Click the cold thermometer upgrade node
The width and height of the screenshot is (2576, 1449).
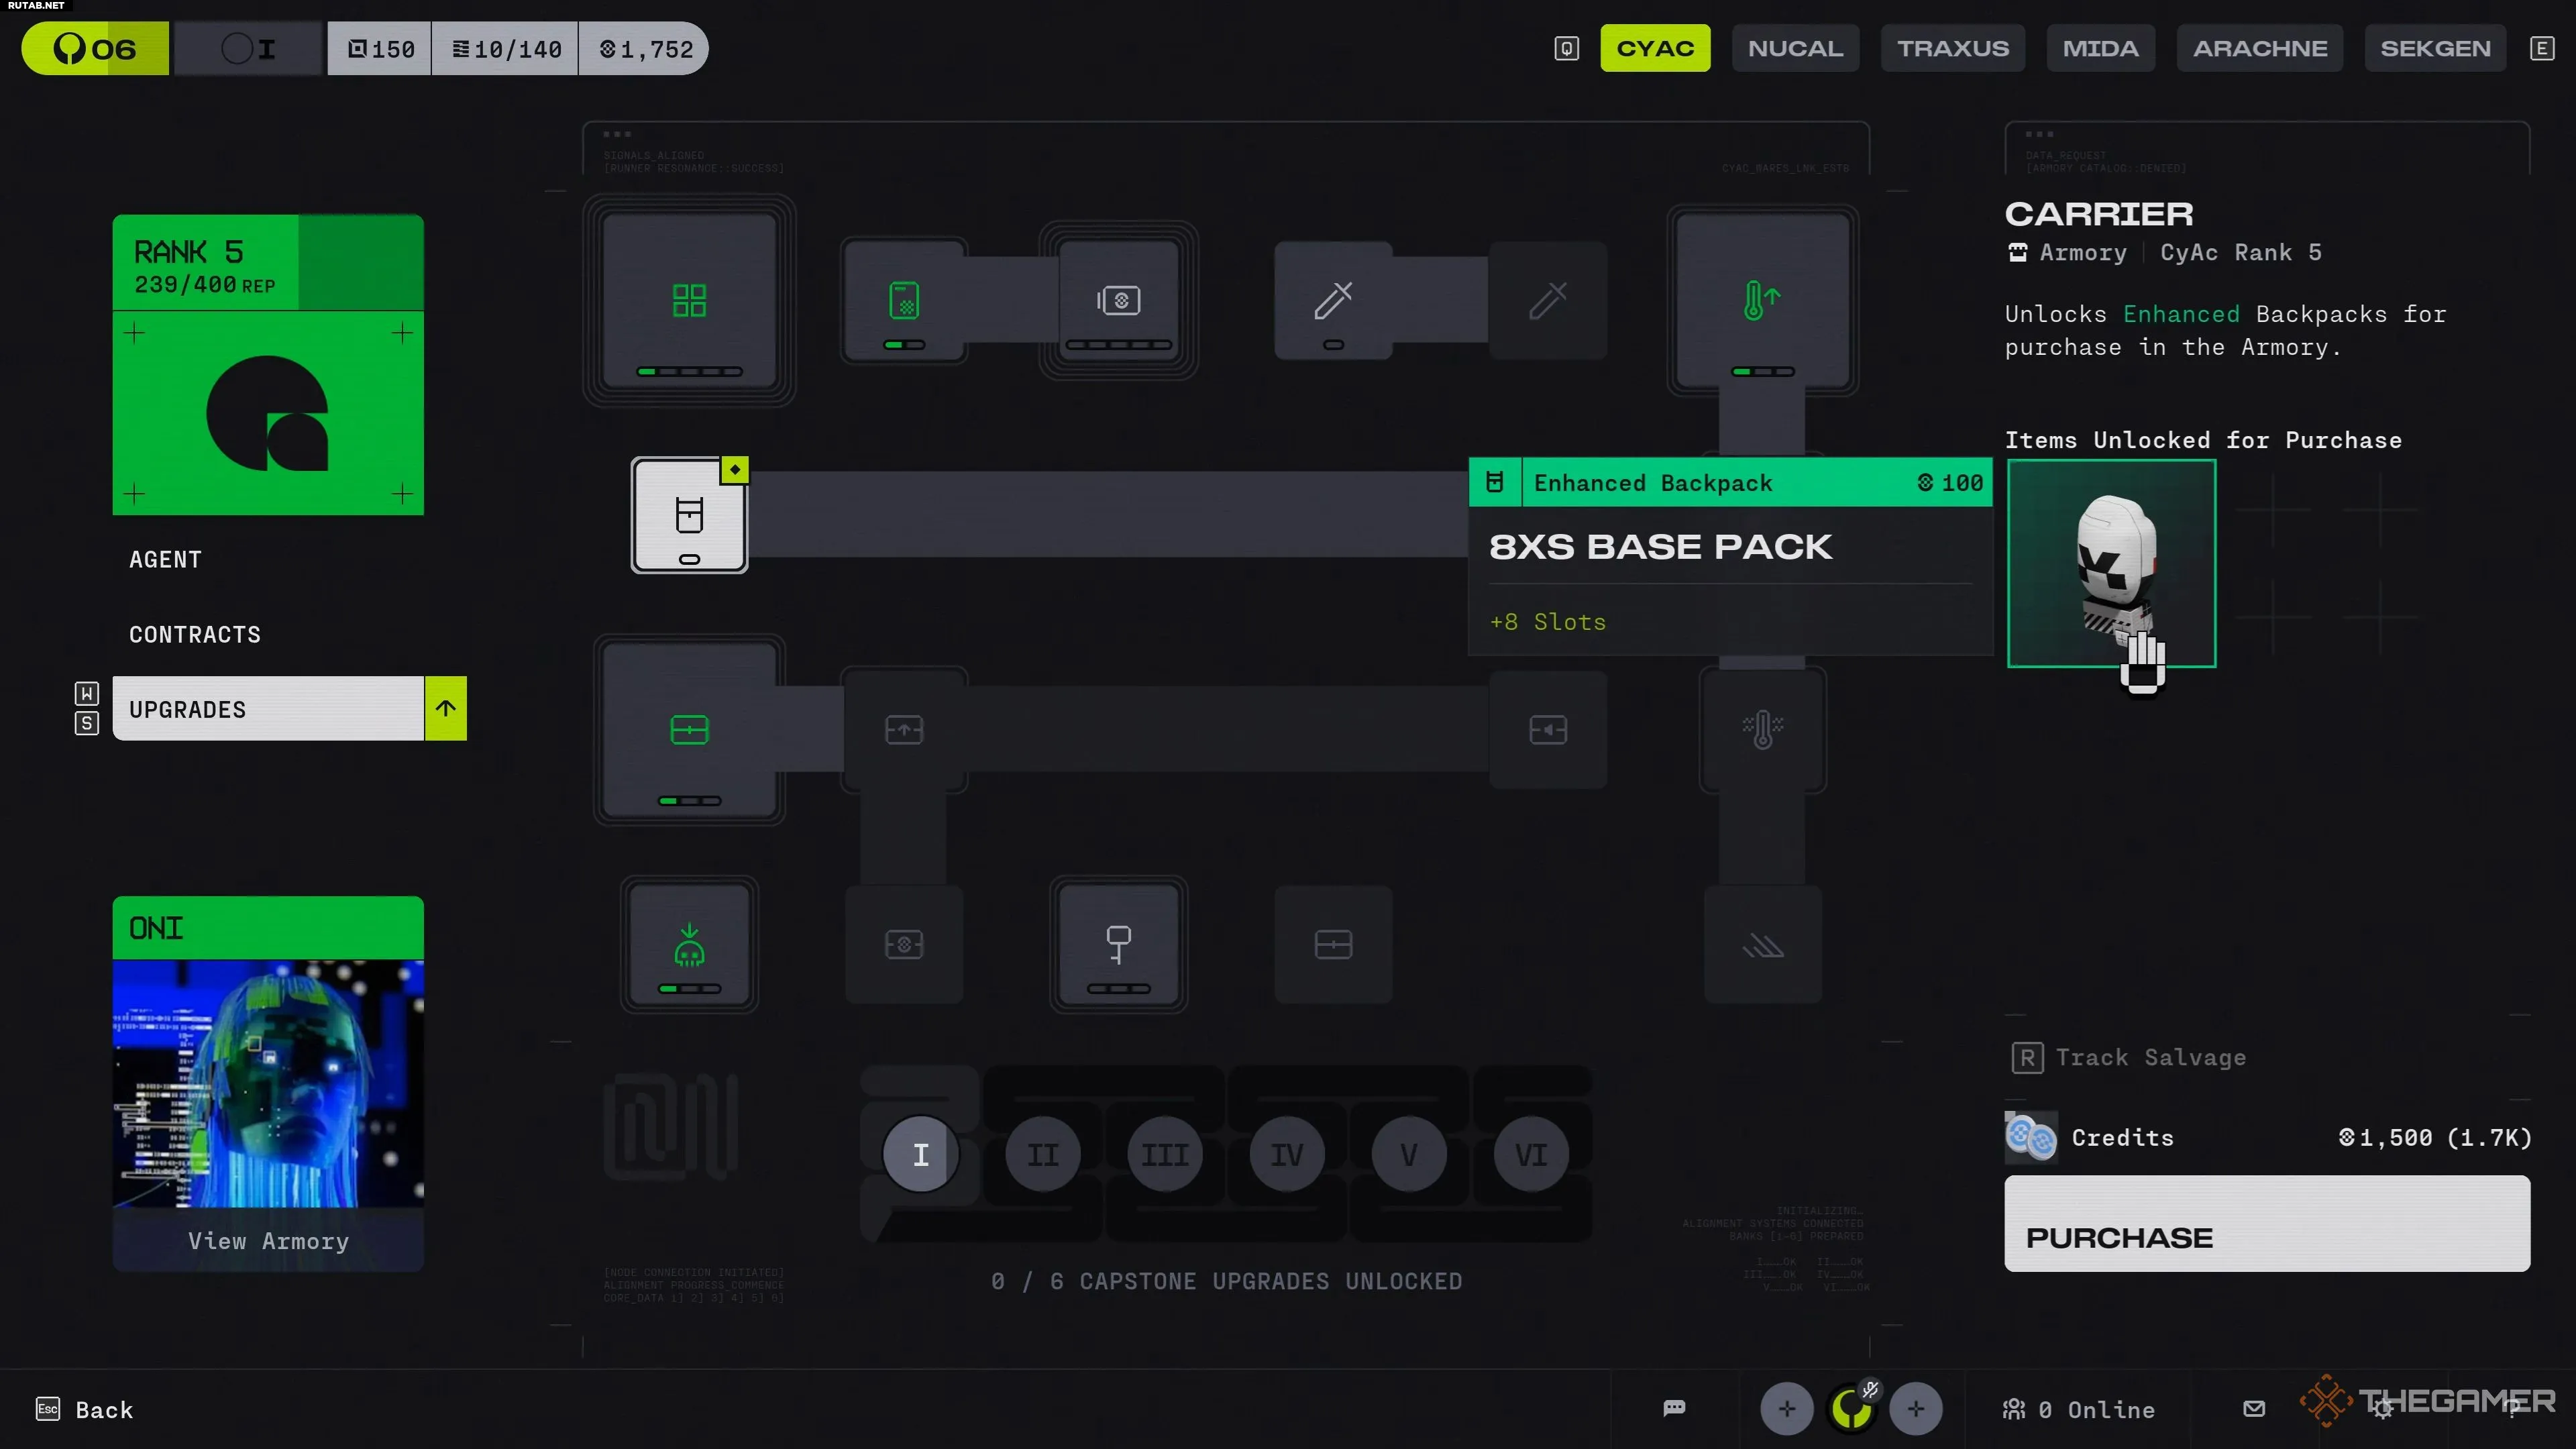1762,730
